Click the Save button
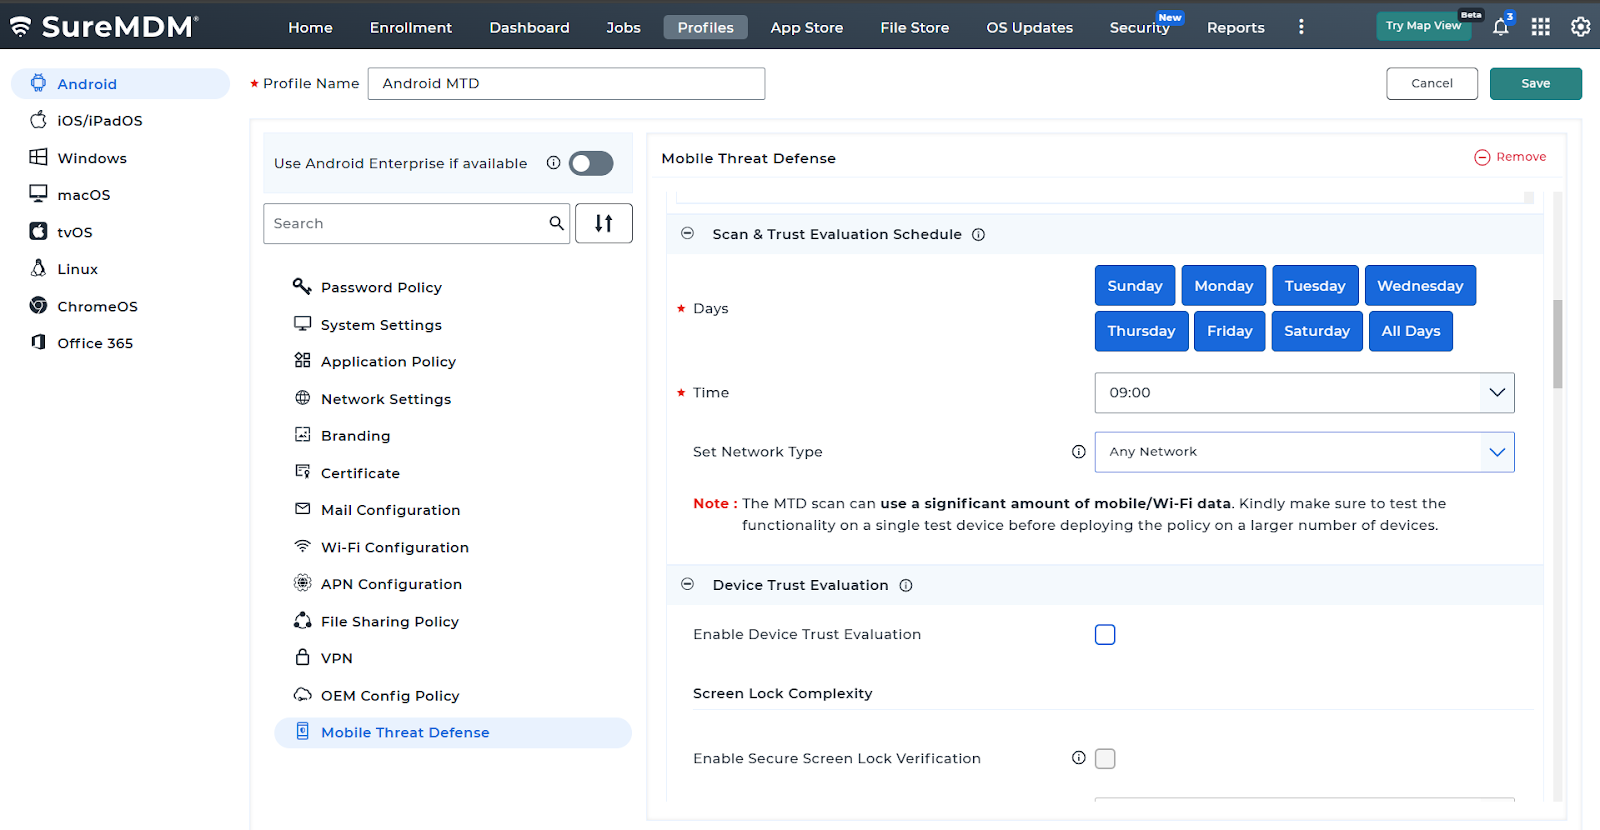 (1535, 84)
